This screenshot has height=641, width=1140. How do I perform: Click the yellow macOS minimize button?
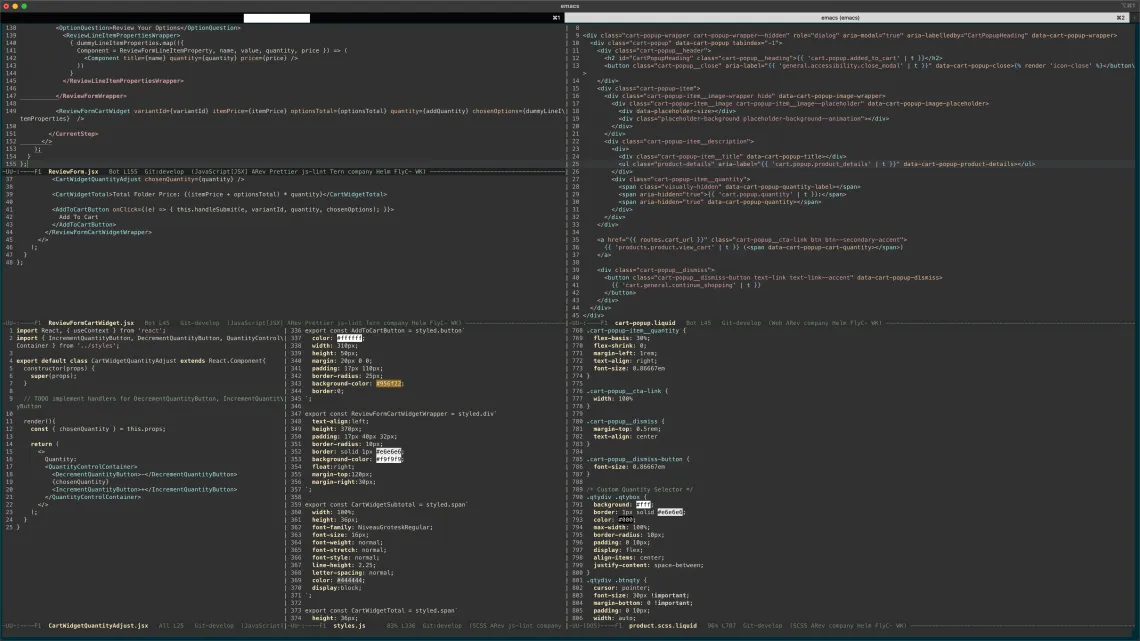point(15,6)
